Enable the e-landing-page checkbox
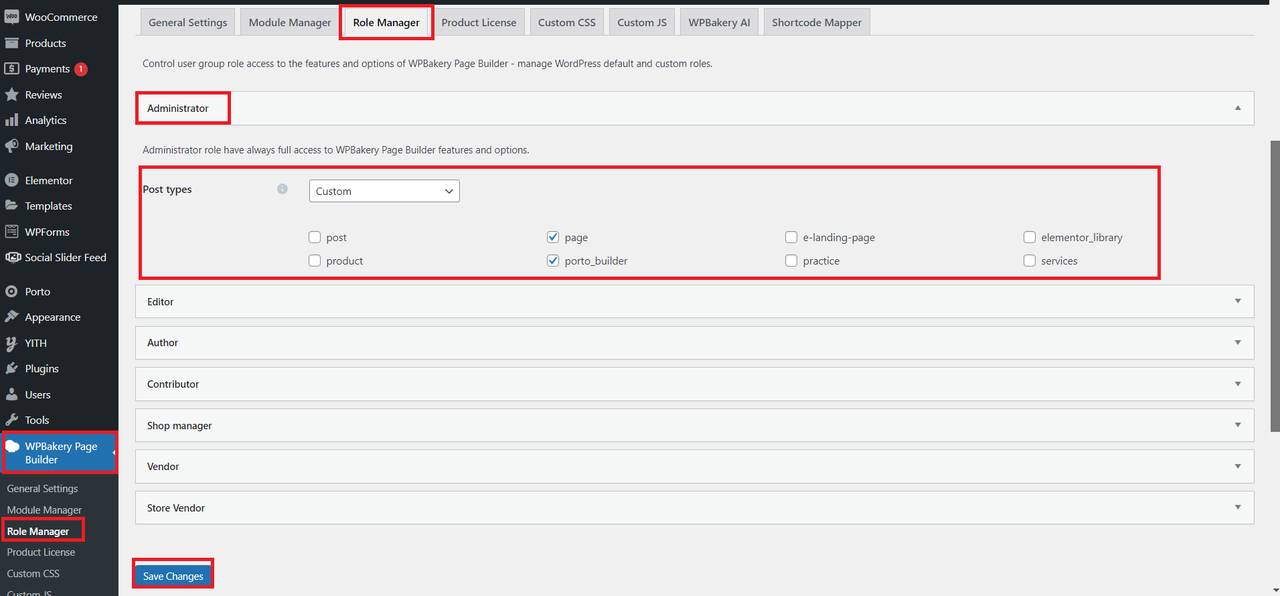The height and width of the screenshot is (596, 1280). 792,238
